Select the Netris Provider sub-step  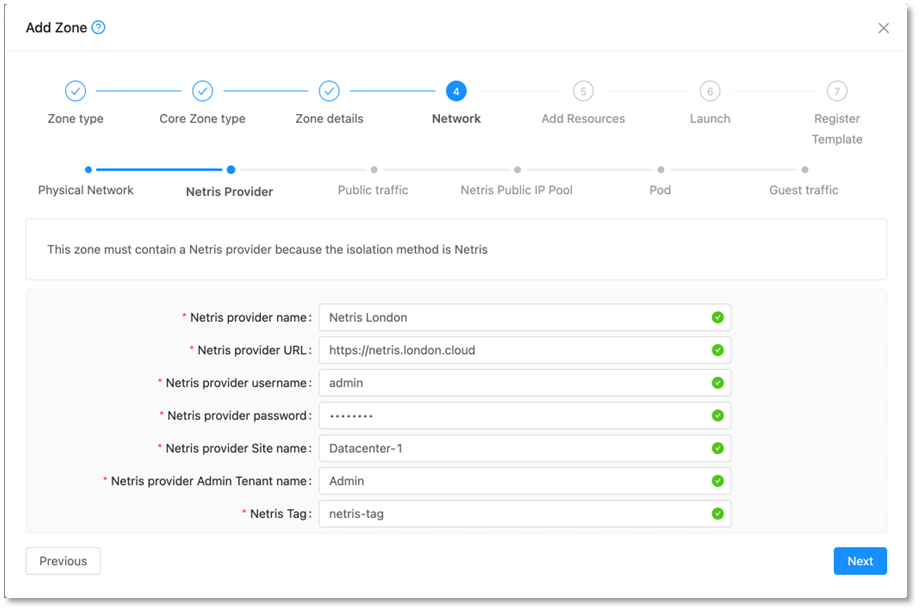pyautogui.click(x=229, y=190)
